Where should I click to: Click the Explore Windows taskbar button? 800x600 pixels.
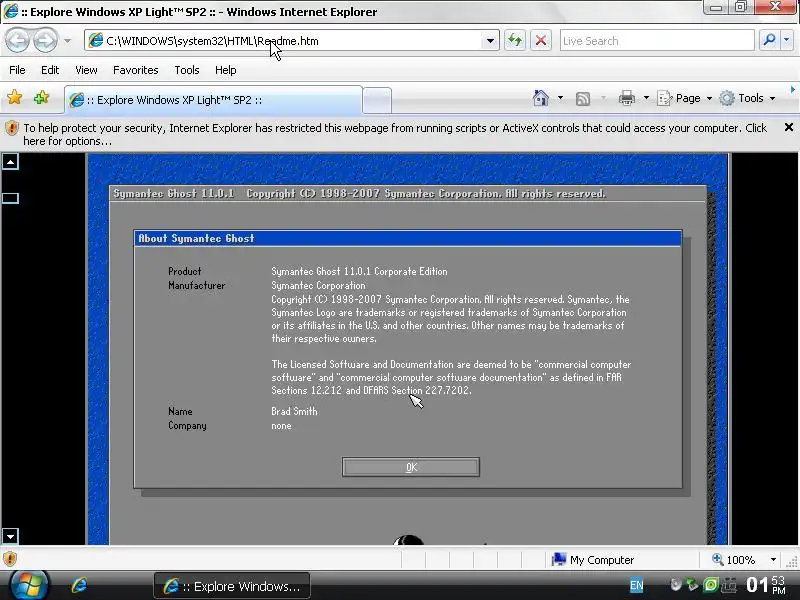click(232, 586)
